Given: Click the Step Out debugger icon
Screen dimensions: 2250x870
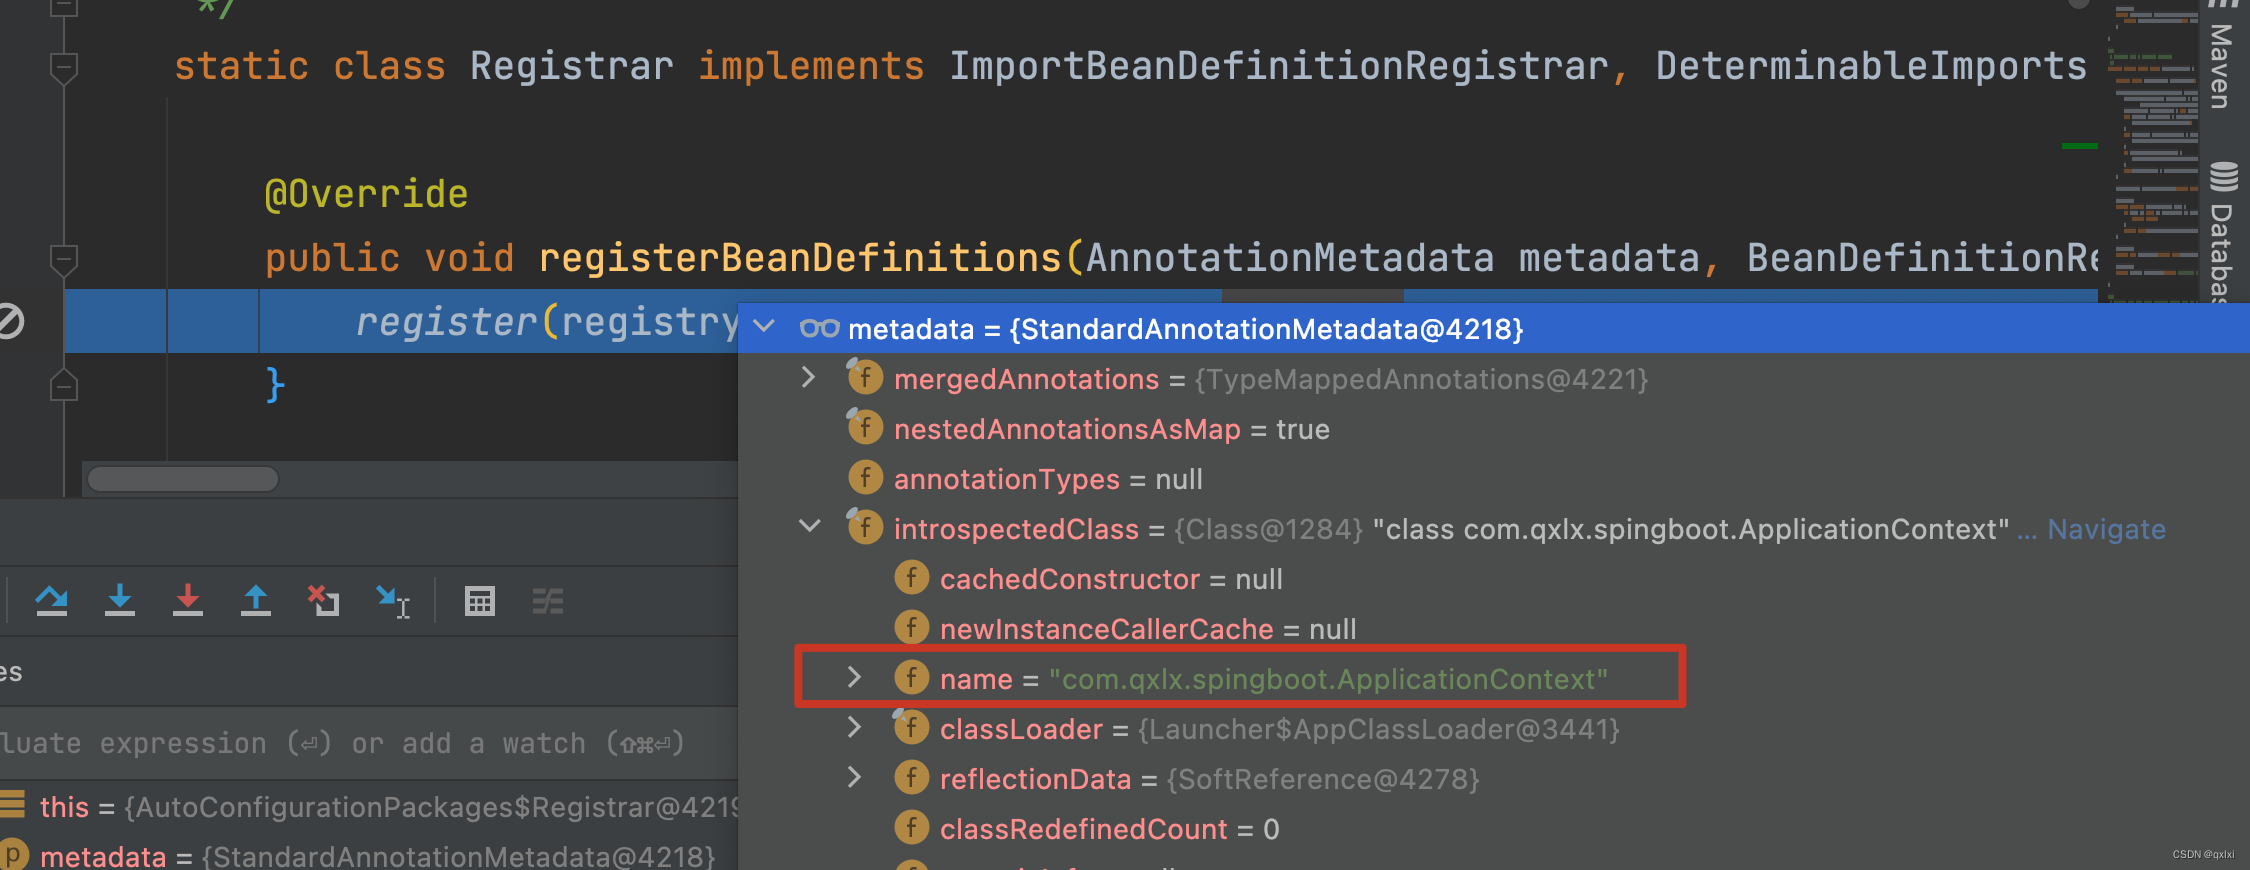Looking at the screenshot, I should pyautogui.click(x=256, y=601).
